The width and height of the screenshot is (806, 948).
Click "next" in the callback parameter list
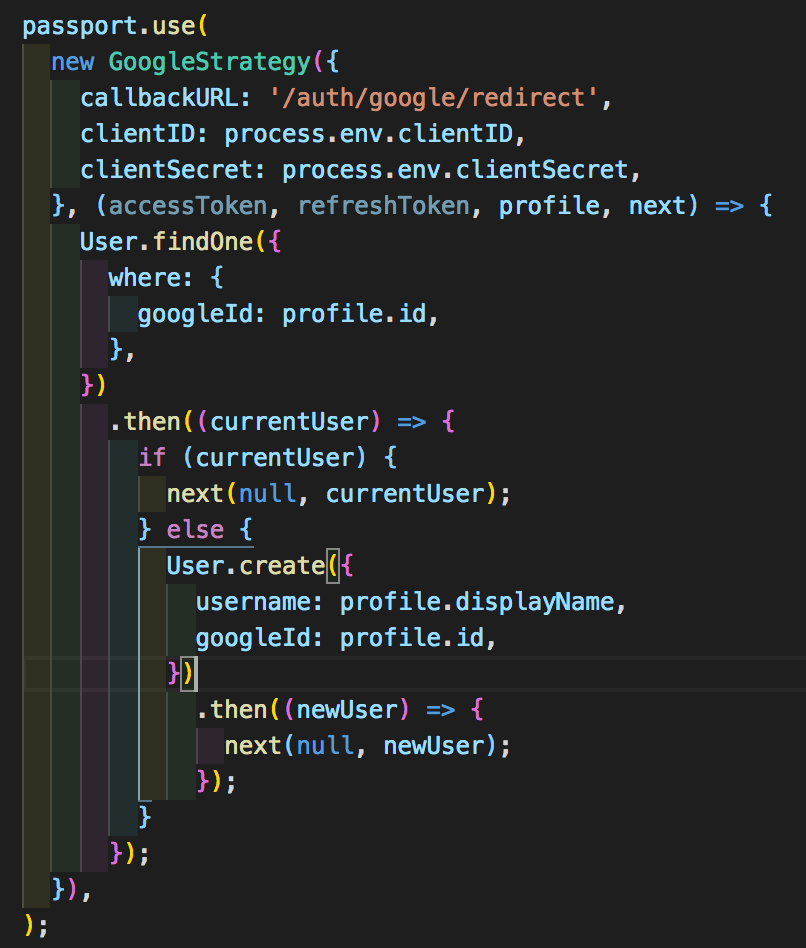657,207
